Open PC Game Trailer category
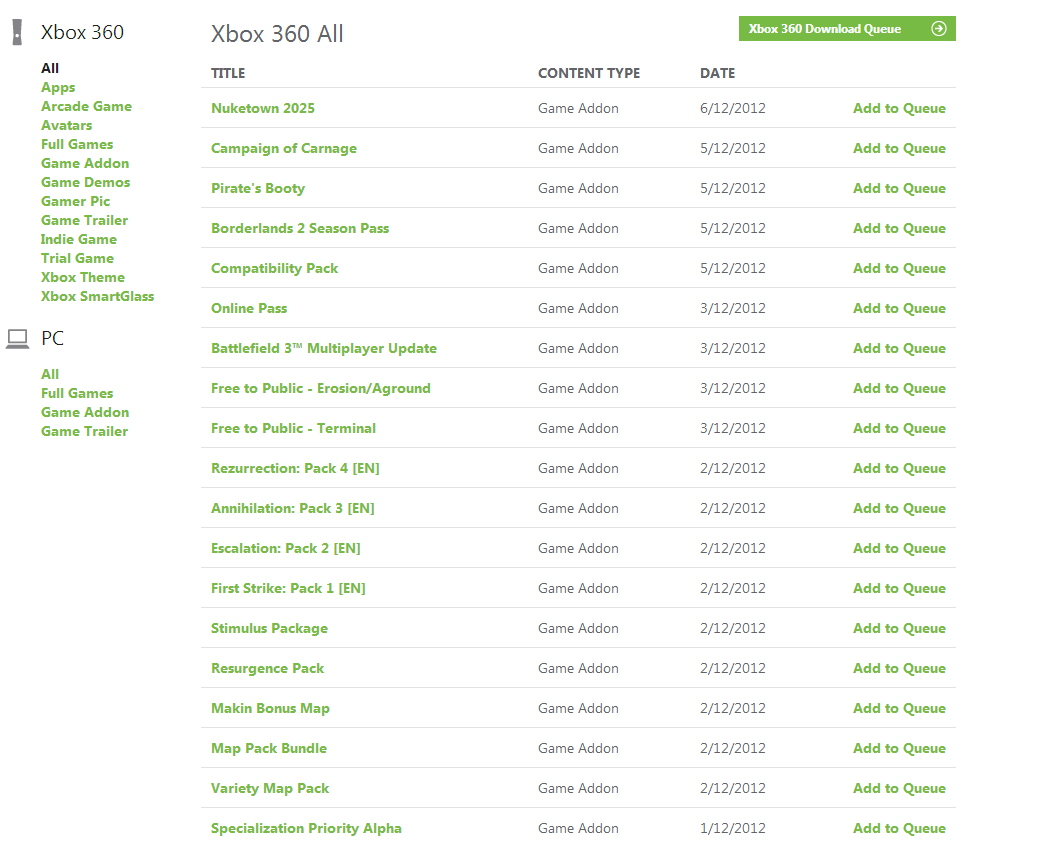1054x865 pixels. [84, 431]
